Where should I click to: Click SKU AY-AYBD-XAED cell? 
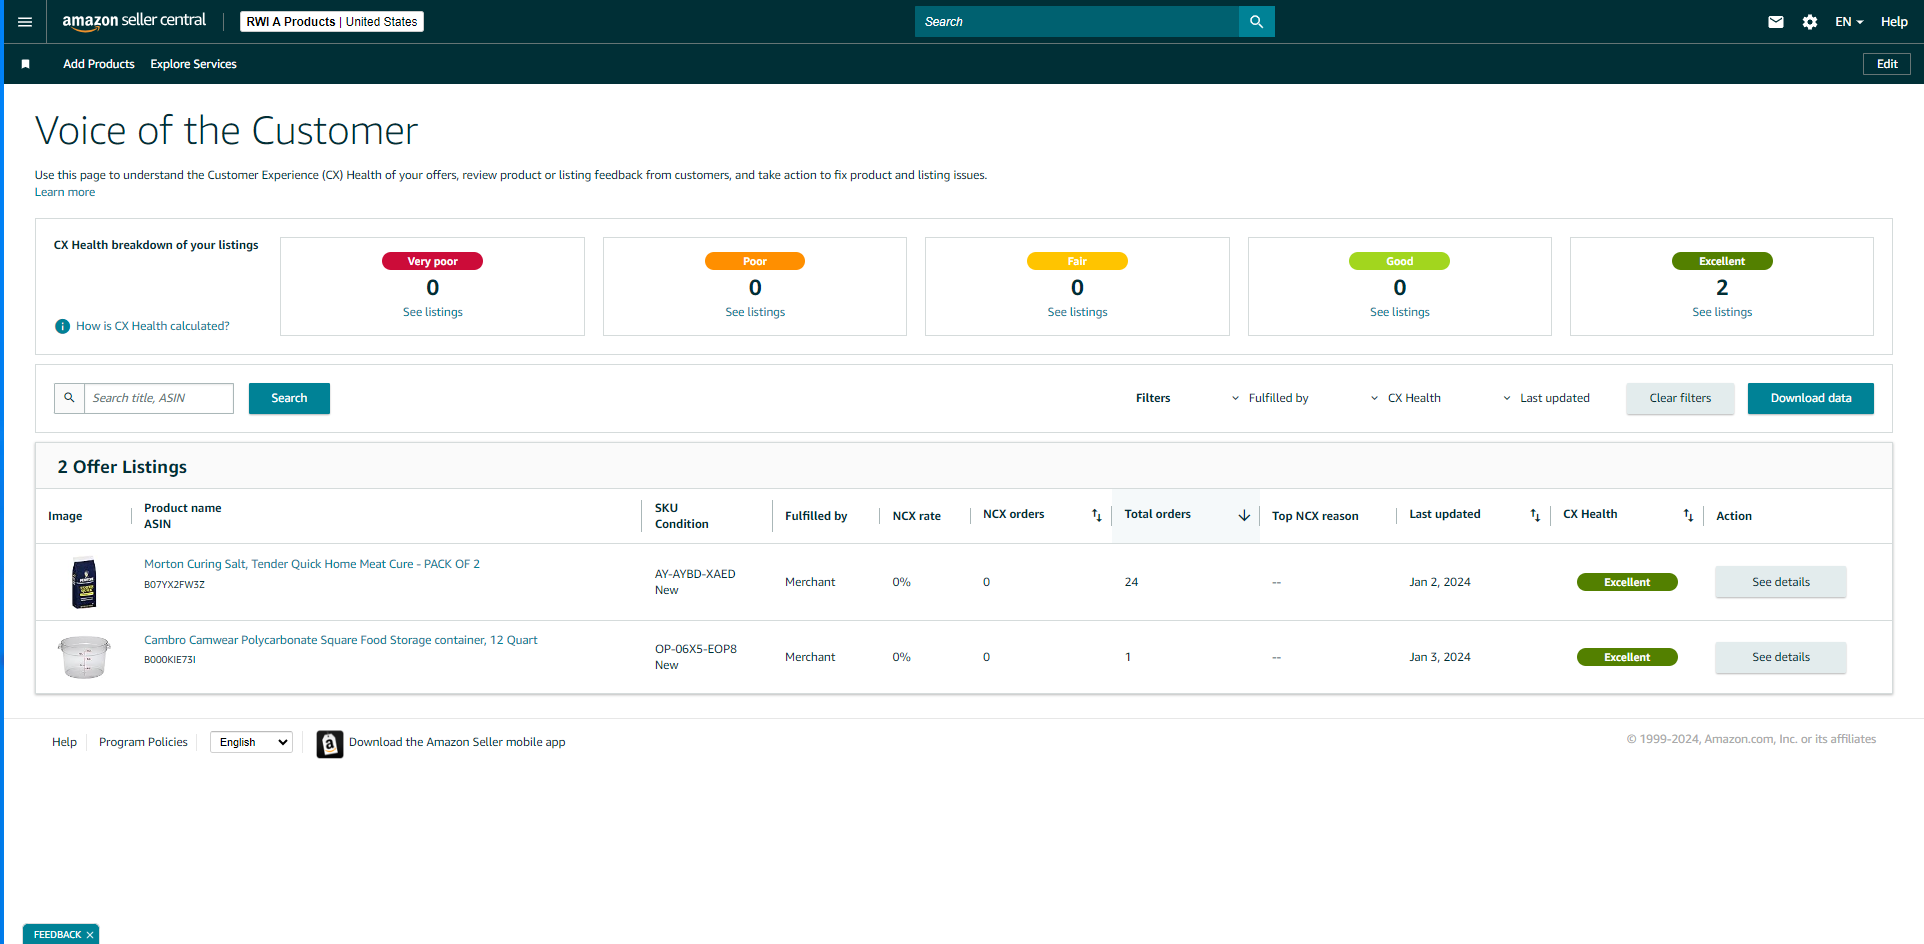[695, 574]
